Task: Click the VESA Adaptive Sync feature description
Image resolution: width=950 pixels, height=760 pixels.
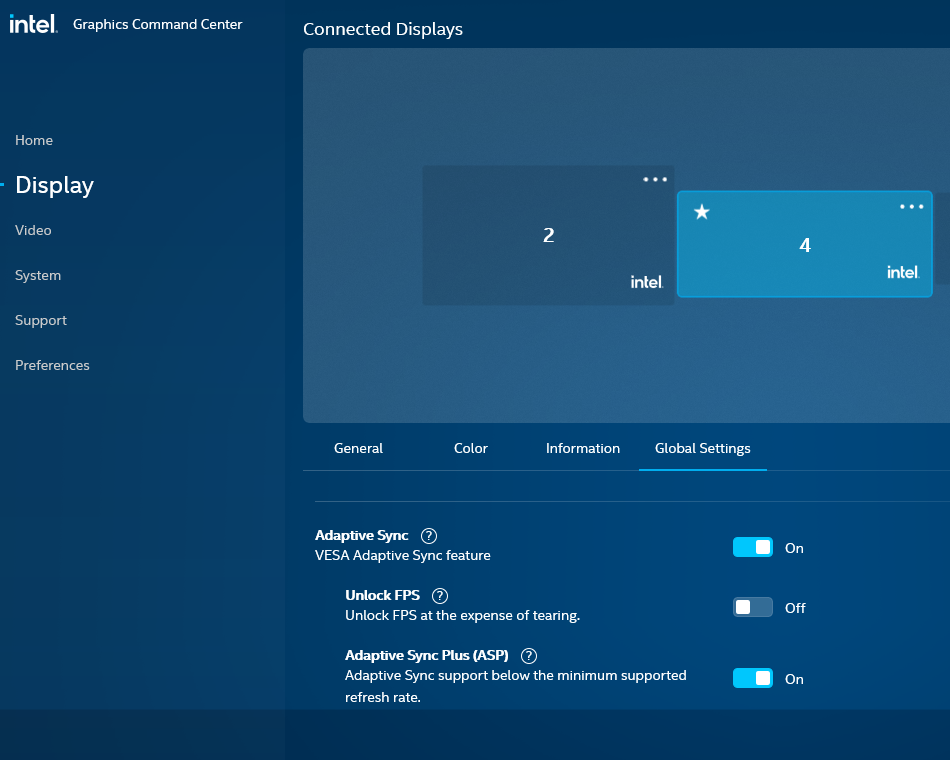Action: [403, 556]
